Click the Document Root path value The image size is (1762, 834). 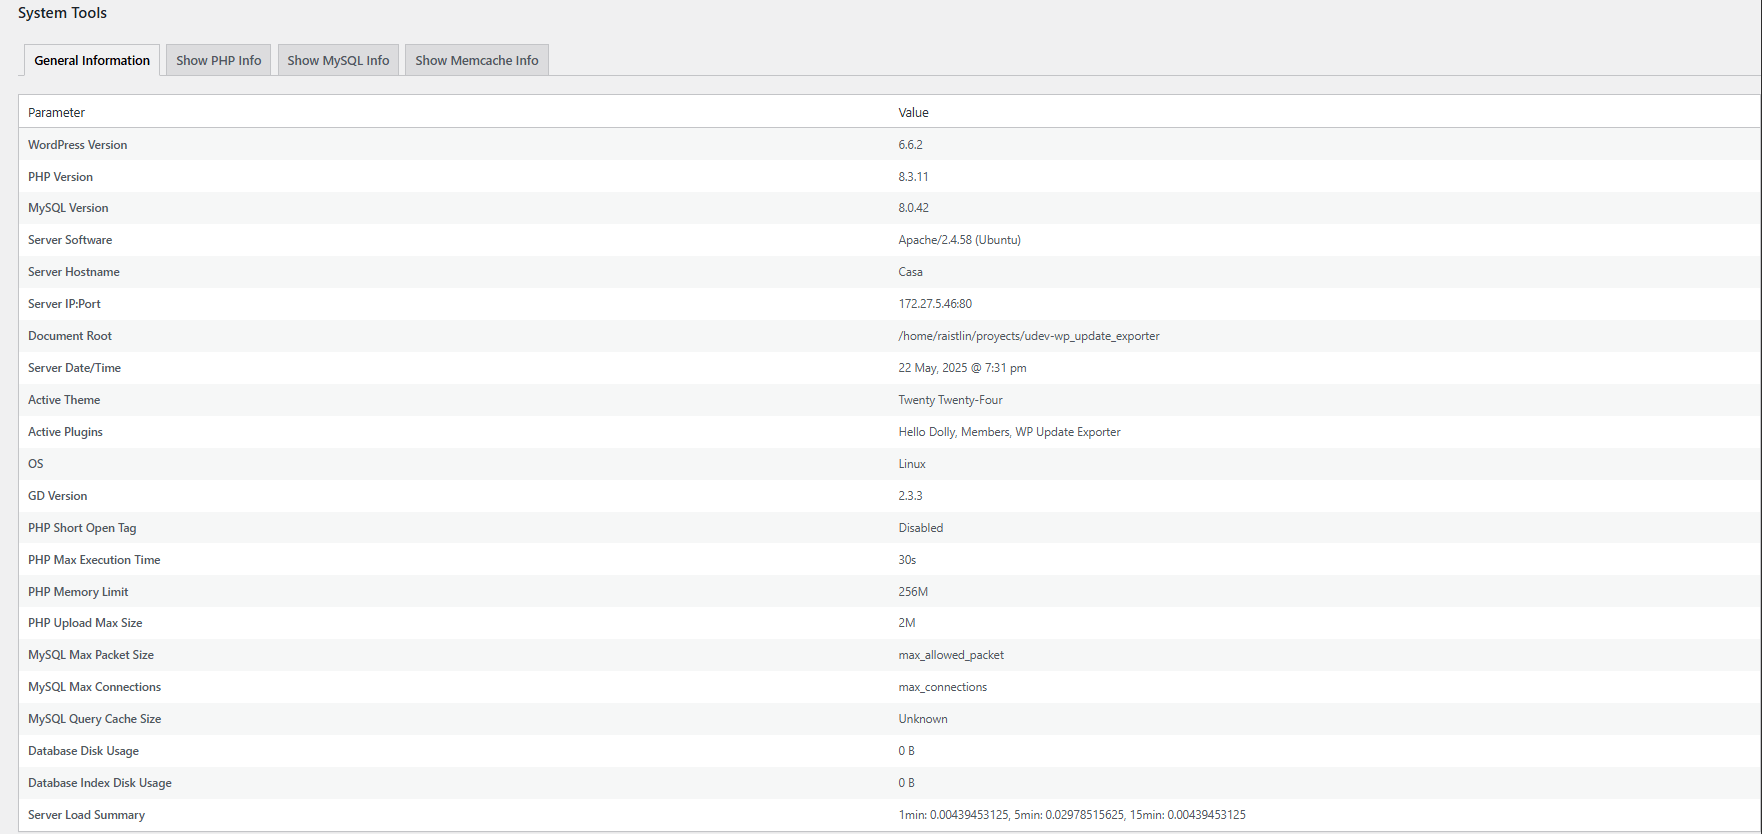(1028, 336)
